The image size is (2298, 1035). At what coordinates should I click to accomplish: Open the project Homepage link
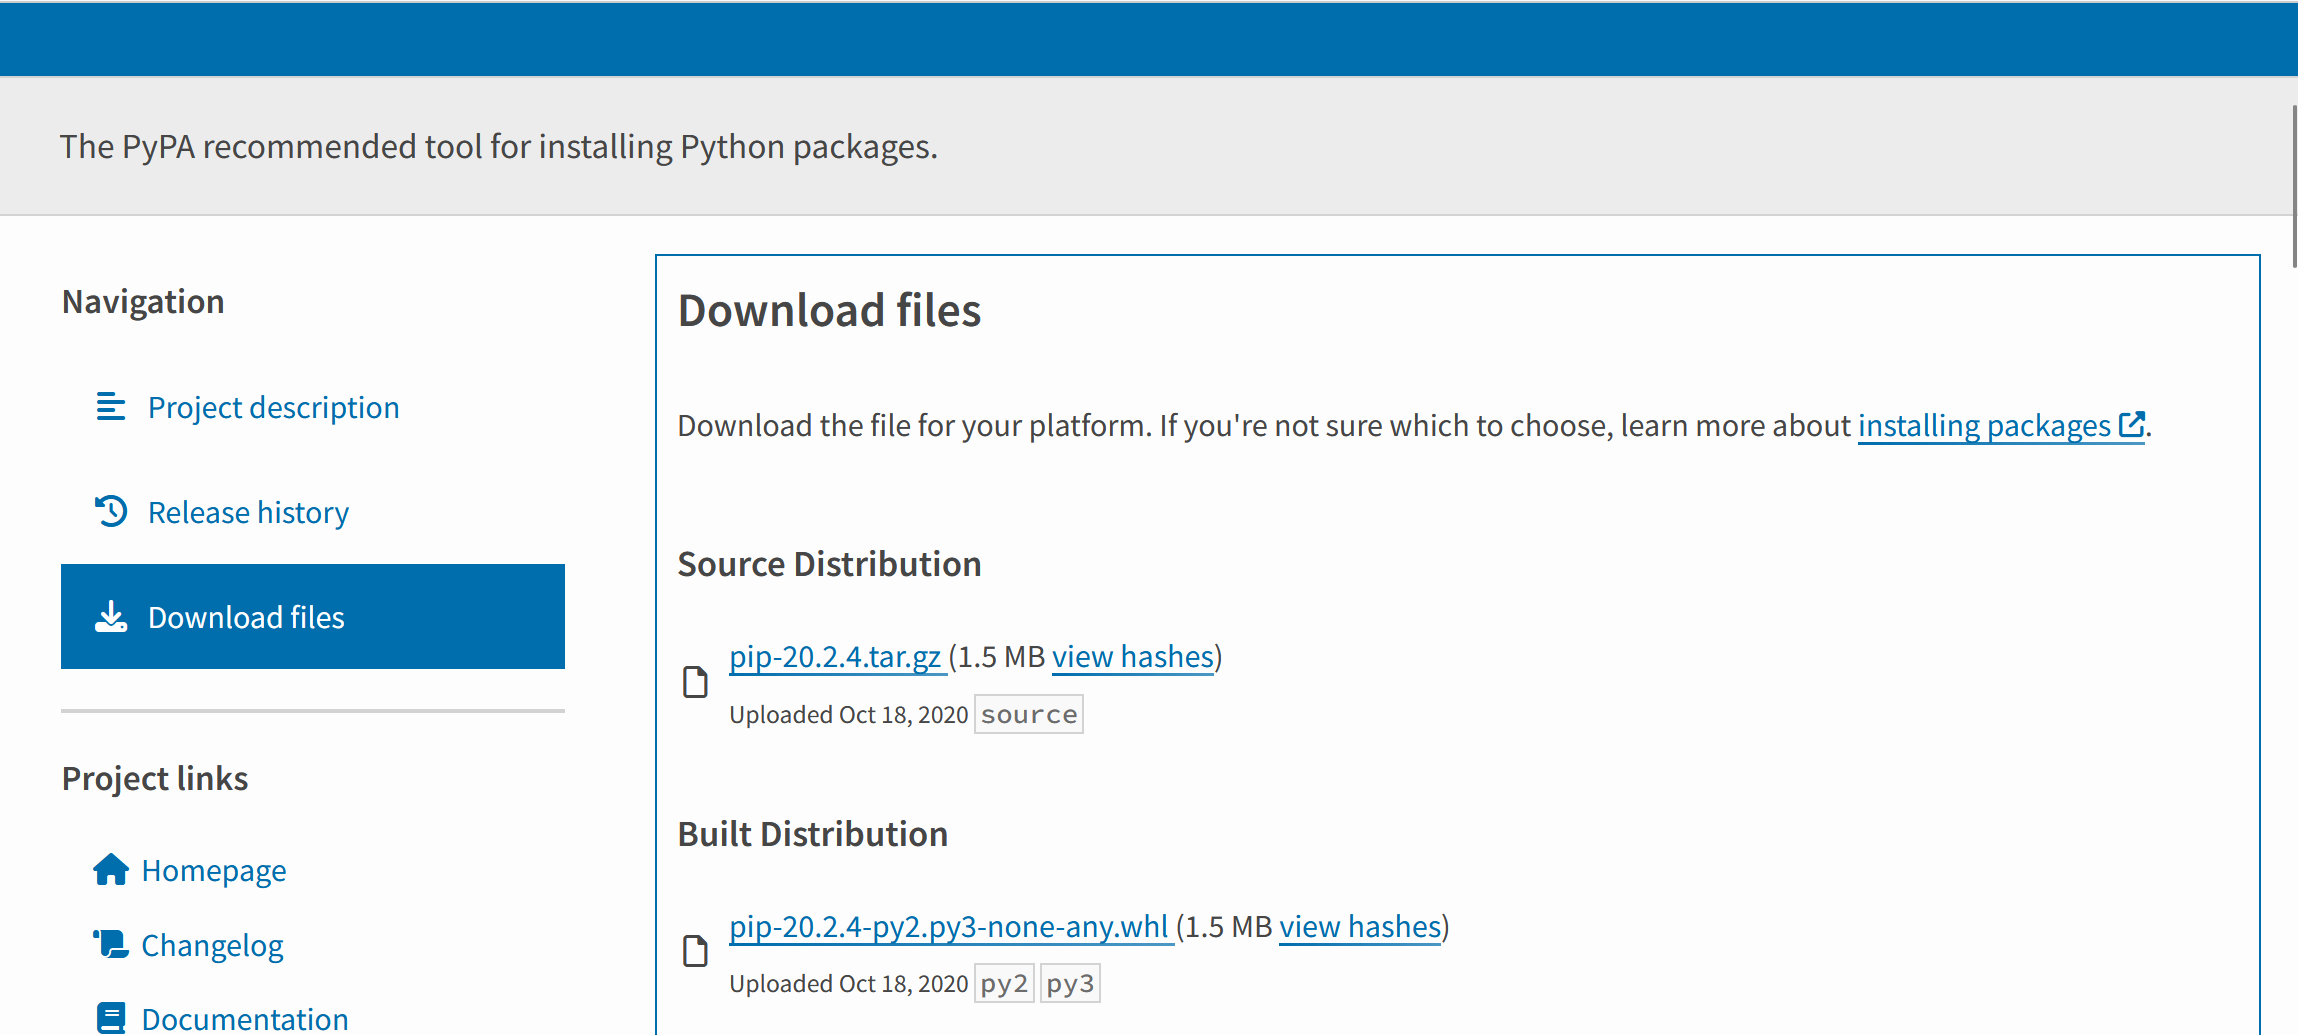(x=214, y=870)
